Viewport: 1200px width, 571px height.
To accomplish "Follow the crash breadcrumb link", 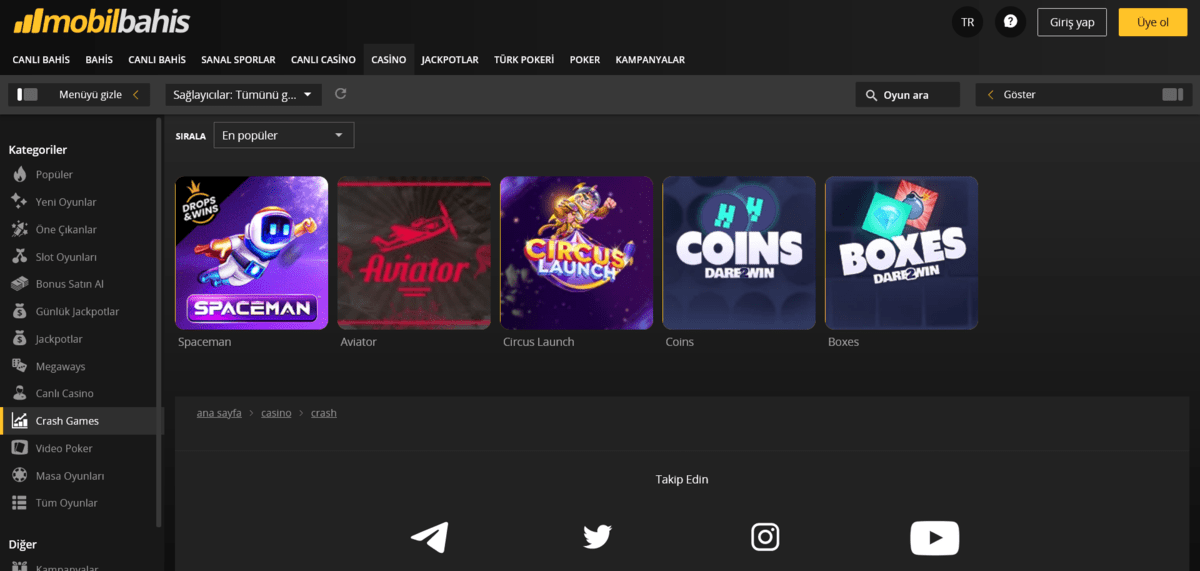I will pyautogui.click(x=324, y=412).
